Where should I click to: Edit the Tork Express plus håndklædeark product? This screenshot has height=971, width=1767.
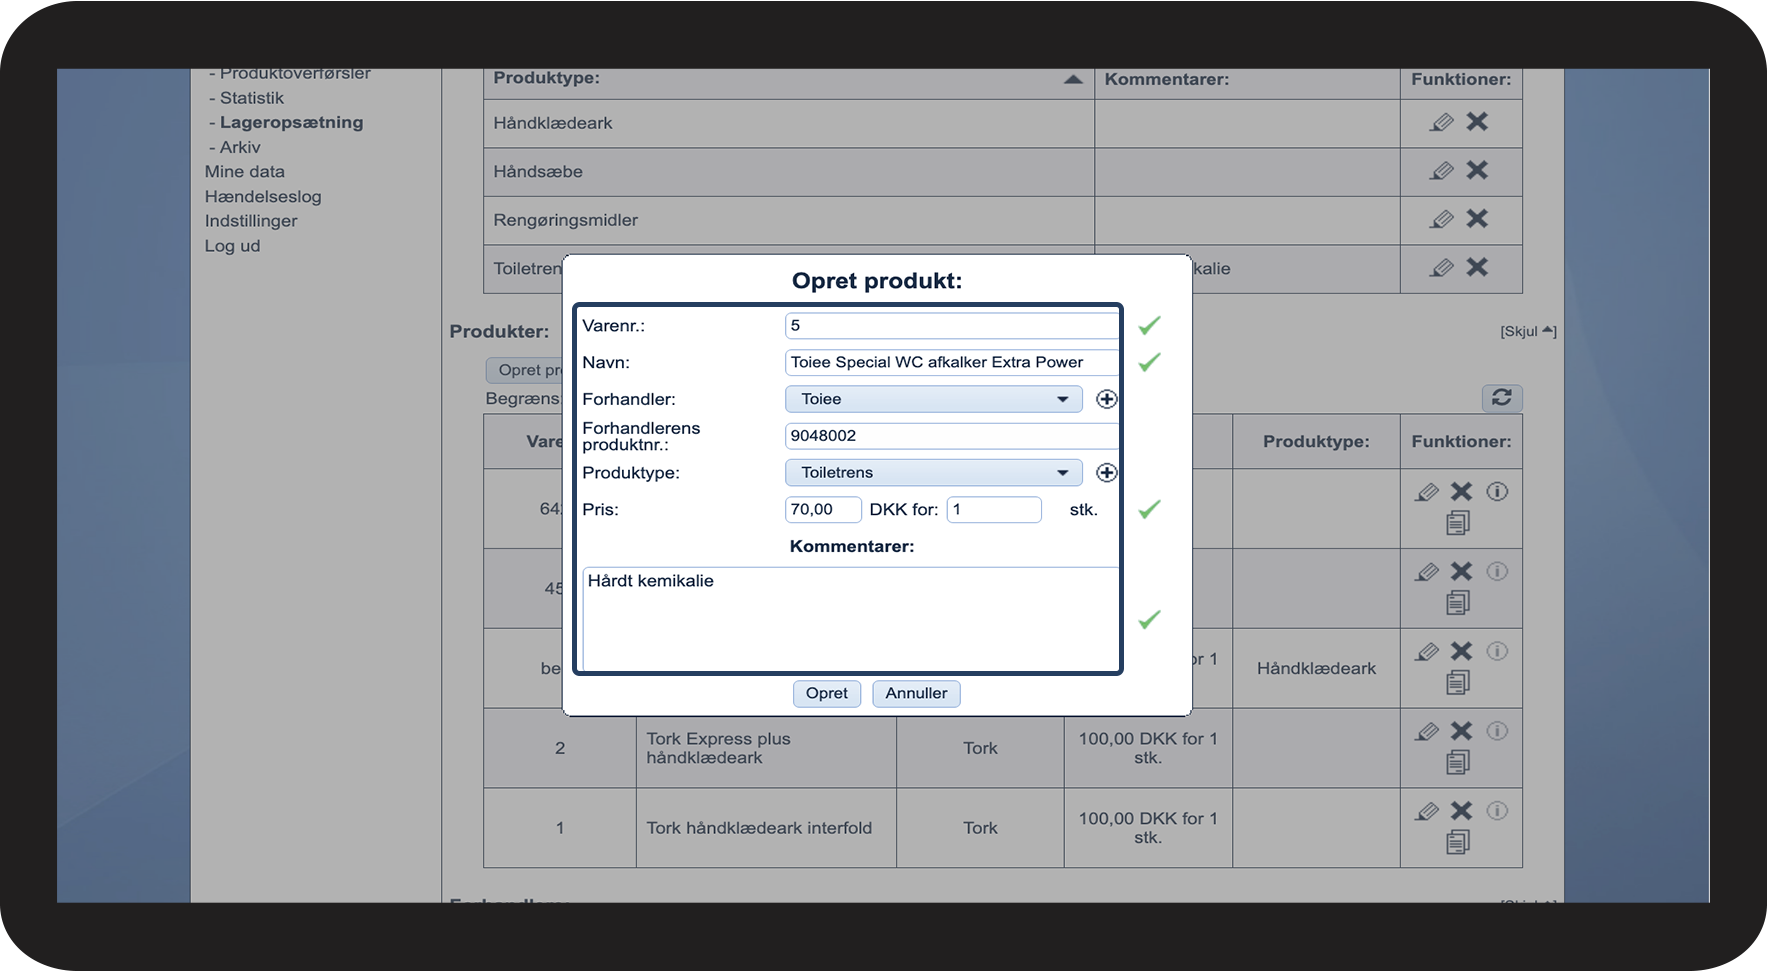click(x=1427, y=732)
